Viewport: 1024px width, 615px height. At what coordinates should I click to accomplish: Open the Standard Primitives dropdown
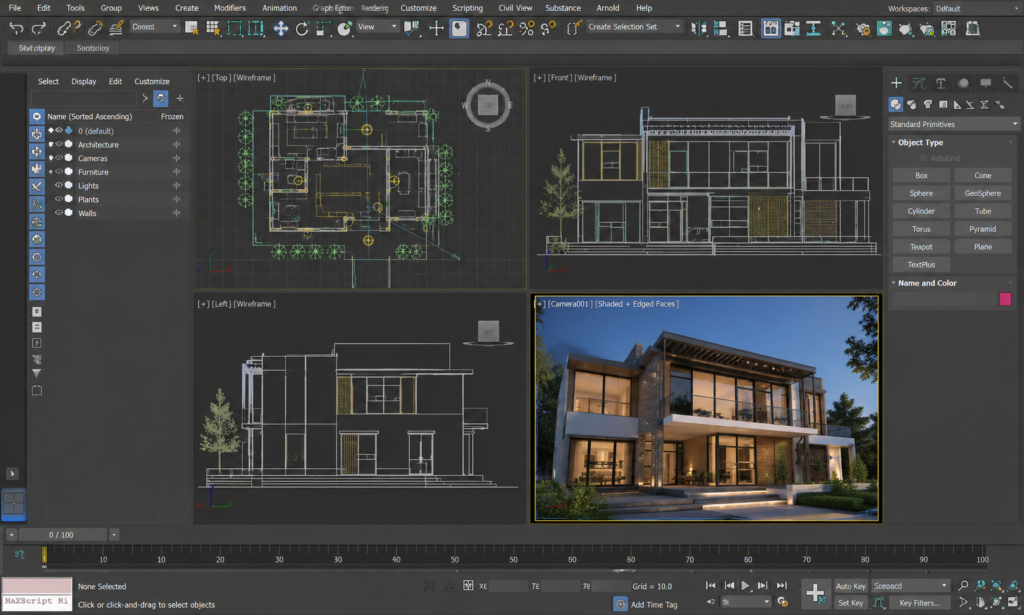tap(953, 124)
